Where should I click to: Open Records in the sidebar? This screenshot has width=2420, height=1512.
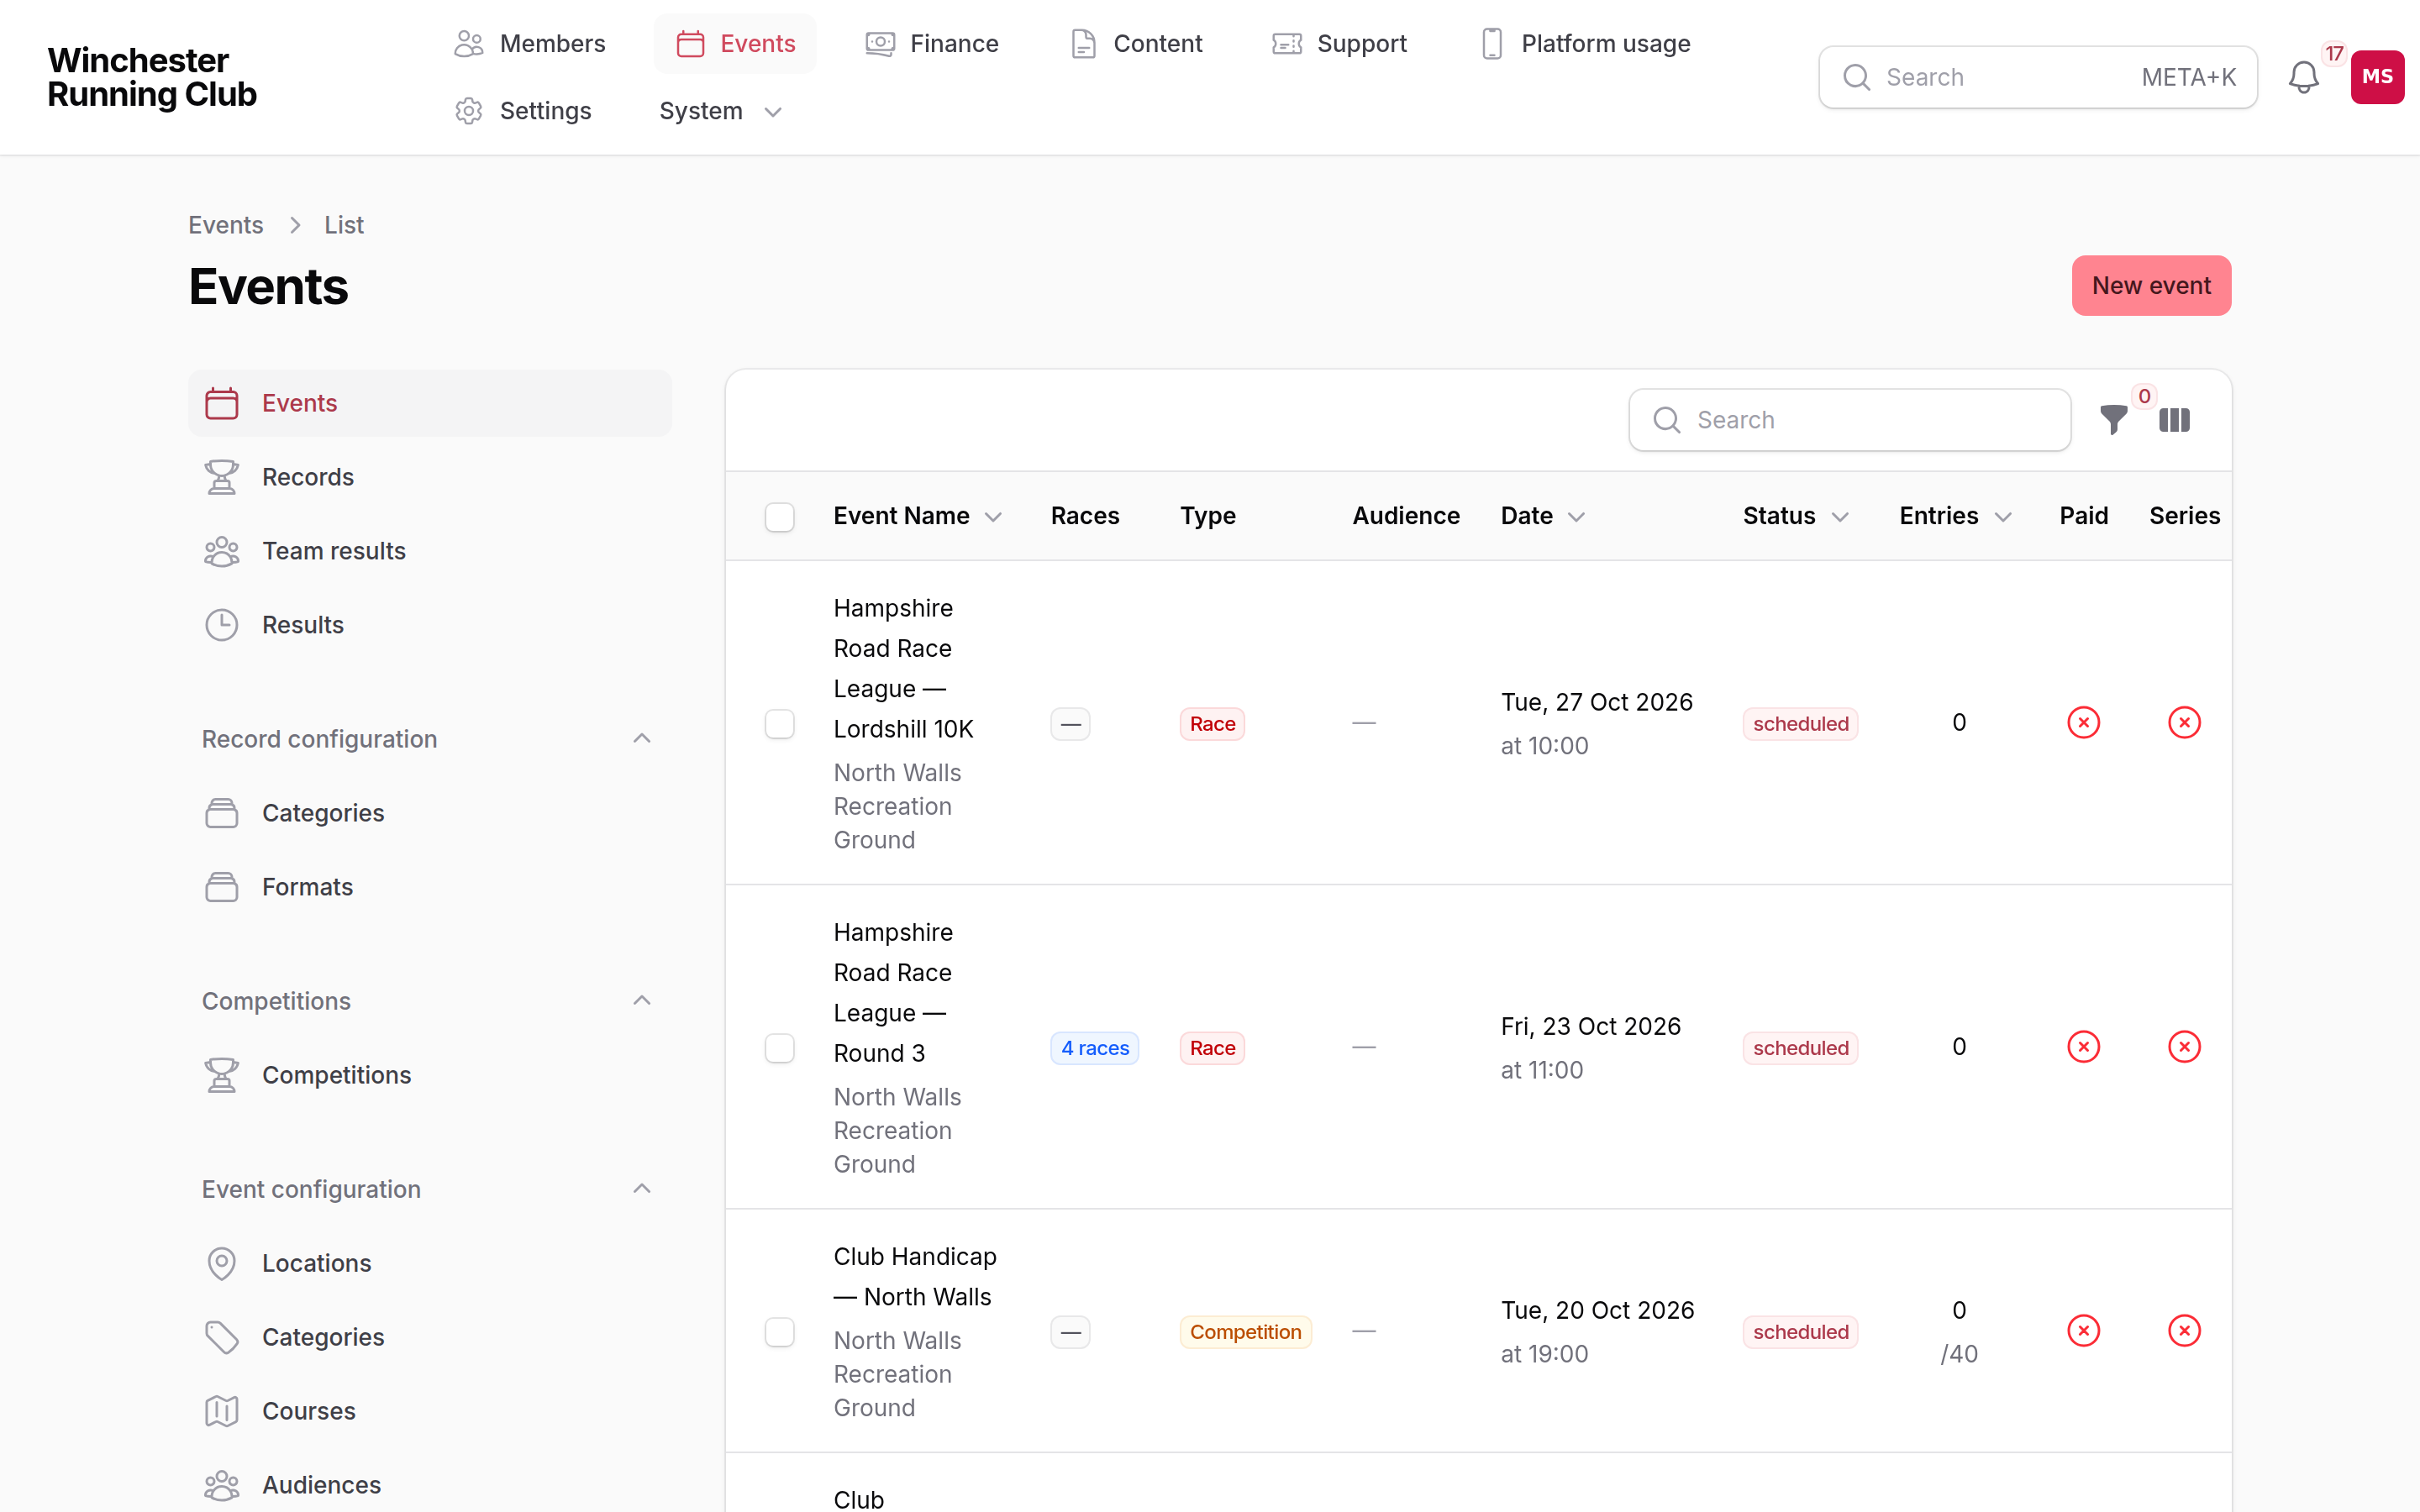[430, 477]
